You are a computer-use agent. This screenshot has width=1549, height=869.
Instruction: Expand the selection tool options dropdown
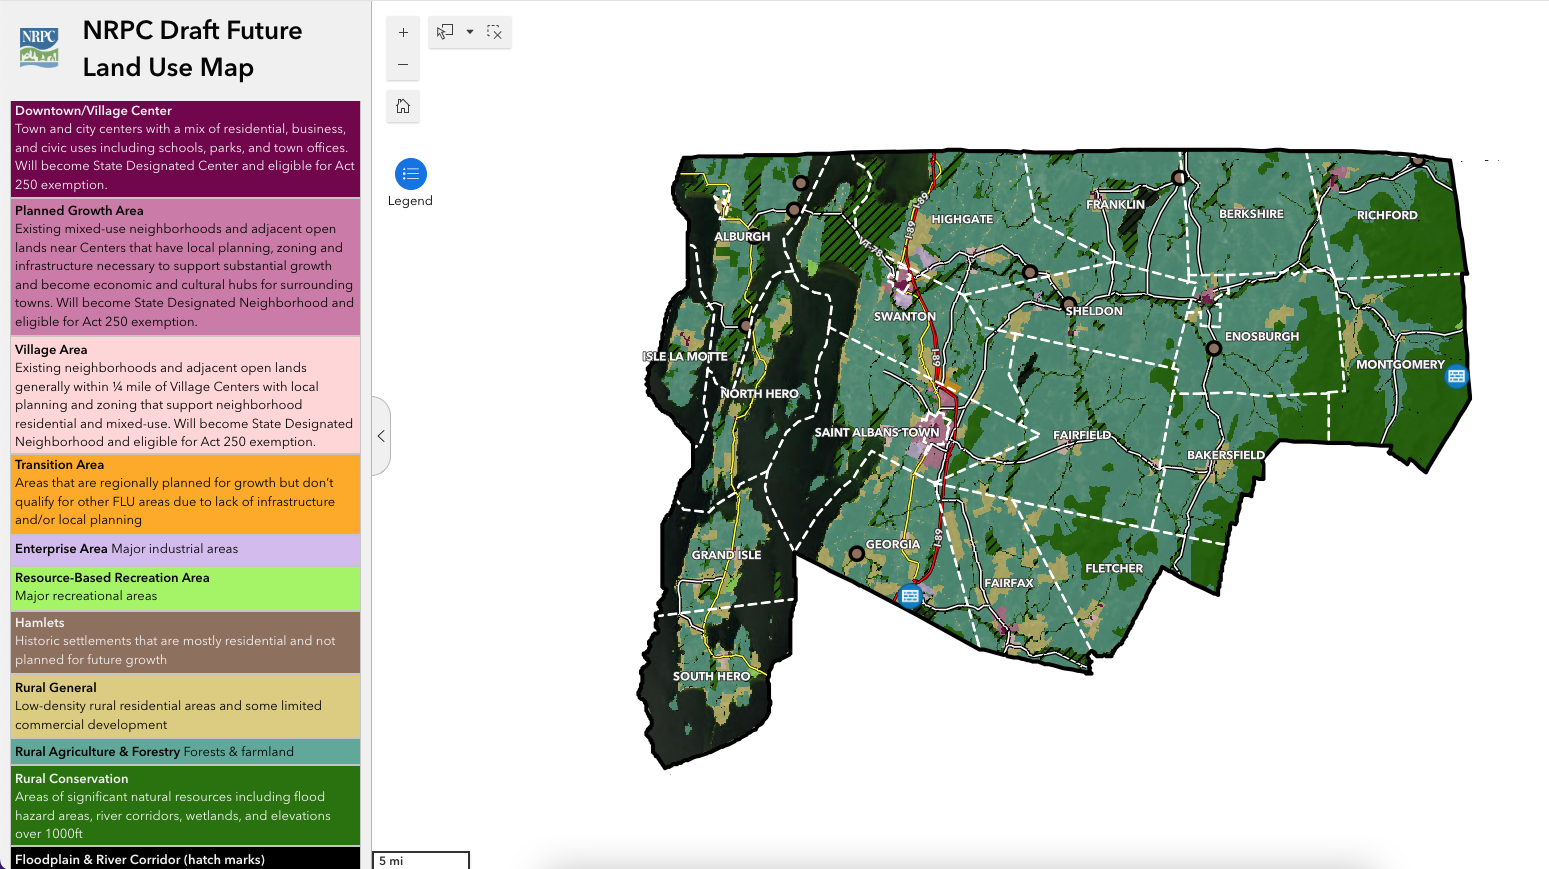[469, 32]
